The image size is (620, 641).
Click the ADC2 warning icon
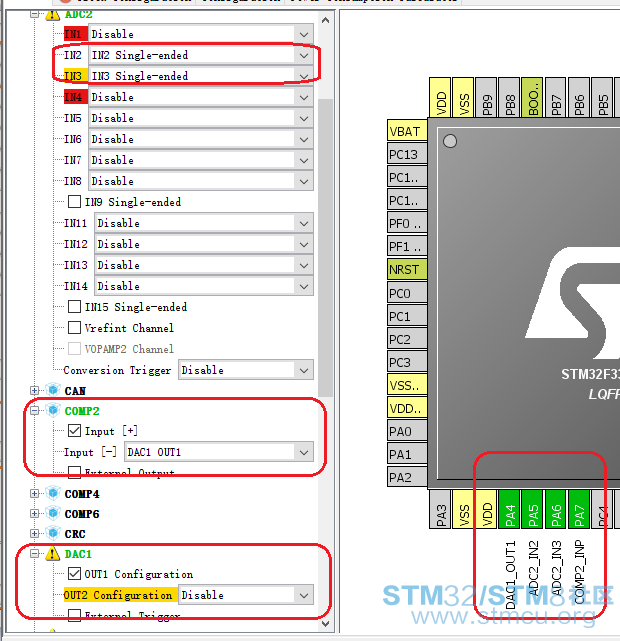[52, 15]
